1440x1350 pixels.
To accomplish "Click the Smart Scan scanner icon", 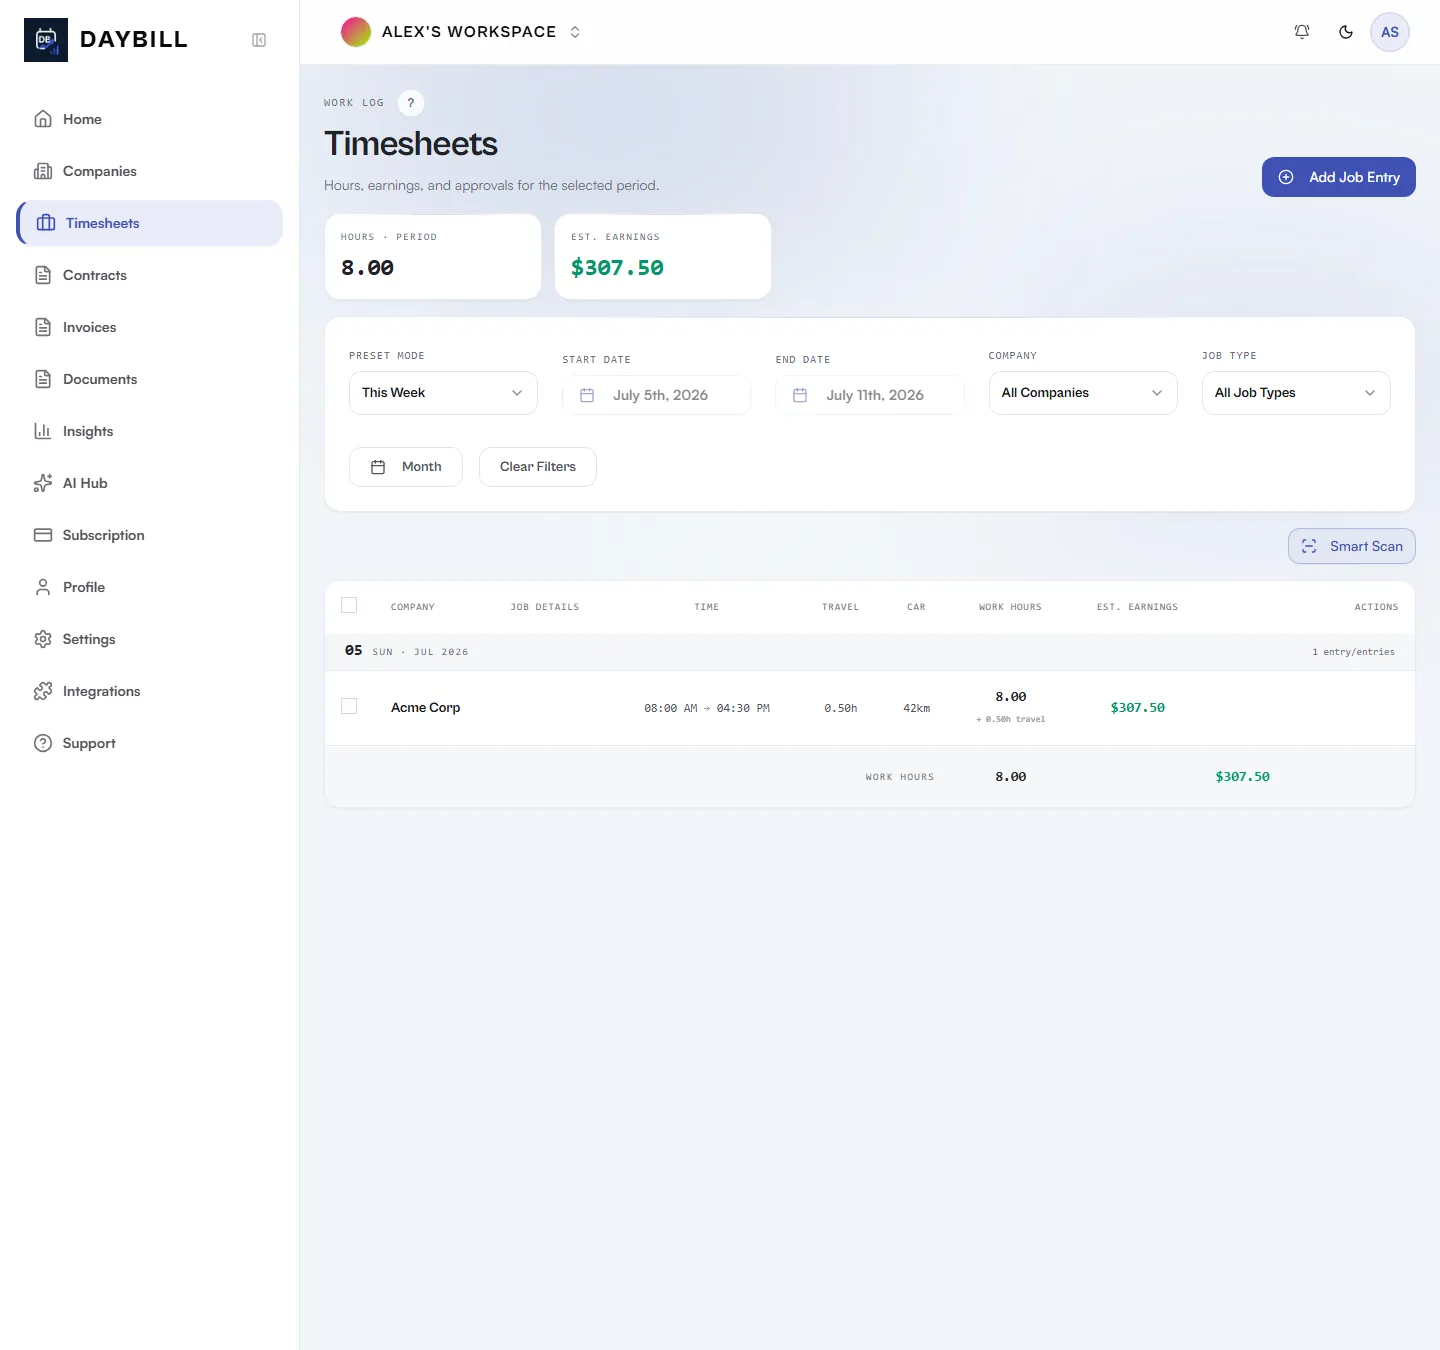I will (x=1309, y=546).
